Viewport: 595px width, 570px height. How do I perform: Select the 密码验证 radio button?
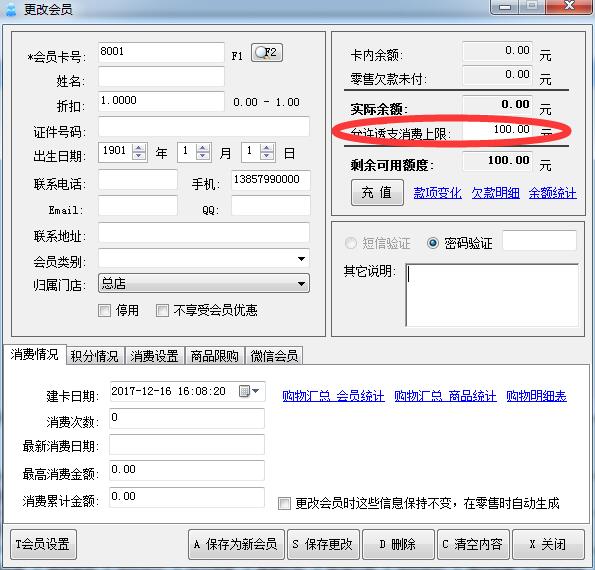[433, 242]
